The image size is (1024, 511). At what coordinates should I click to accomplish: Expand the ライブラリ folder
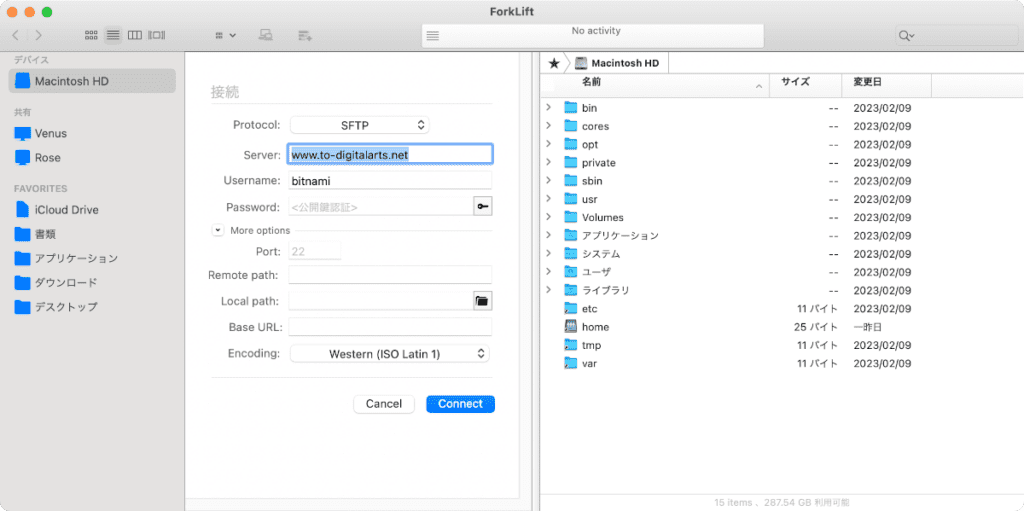549,289
